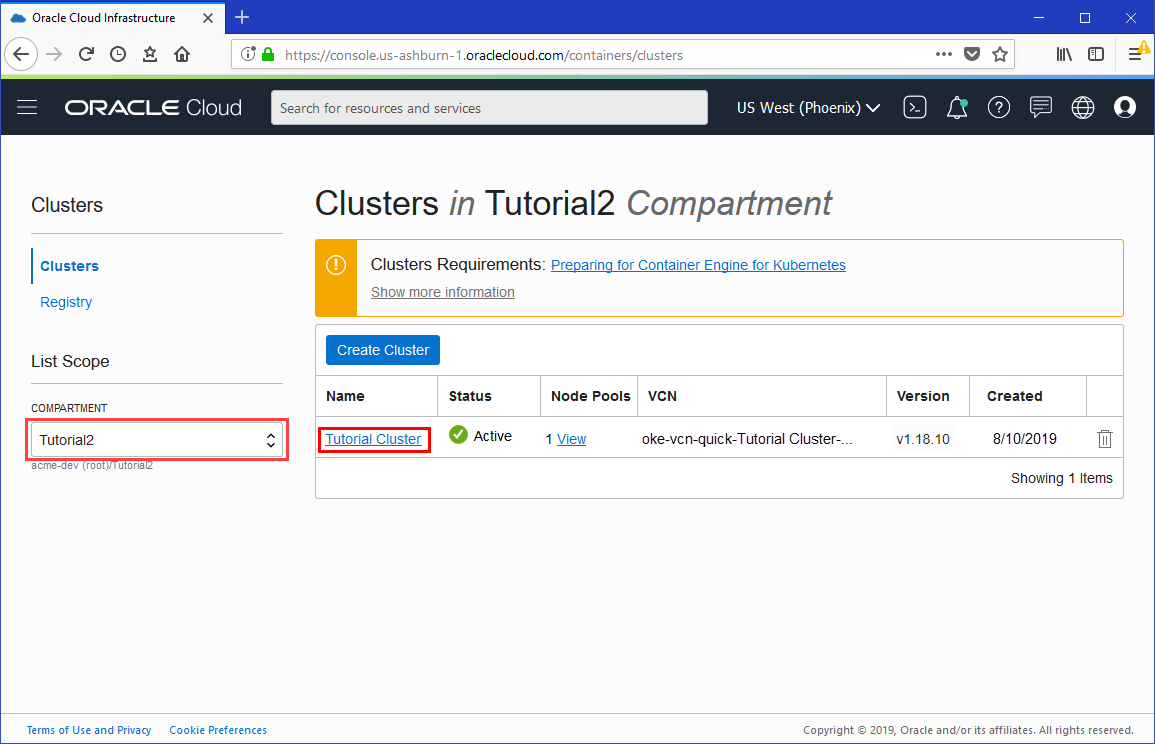Select Registry in the left navigation
Viewport: 1155px width, 744px height.
[66, 302]
